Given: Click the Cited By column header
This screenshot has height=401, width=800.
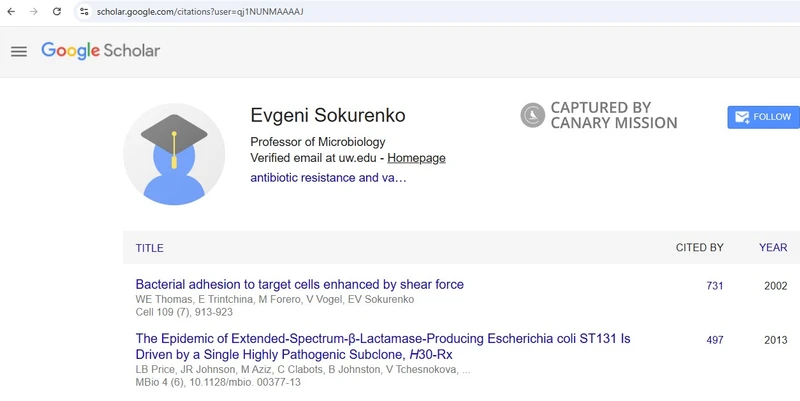Looking at the screenshot, I should [699, 247].
